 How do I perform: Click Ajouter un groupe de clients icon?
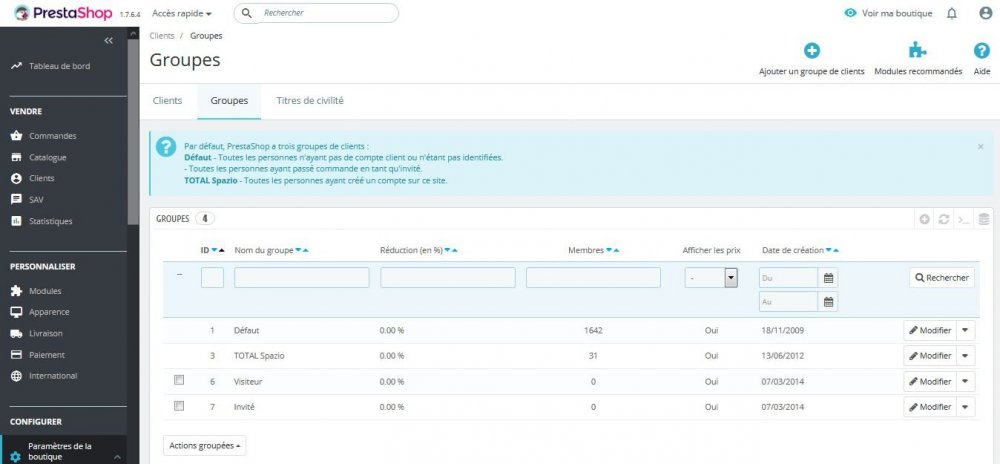[x=811, y=51]
